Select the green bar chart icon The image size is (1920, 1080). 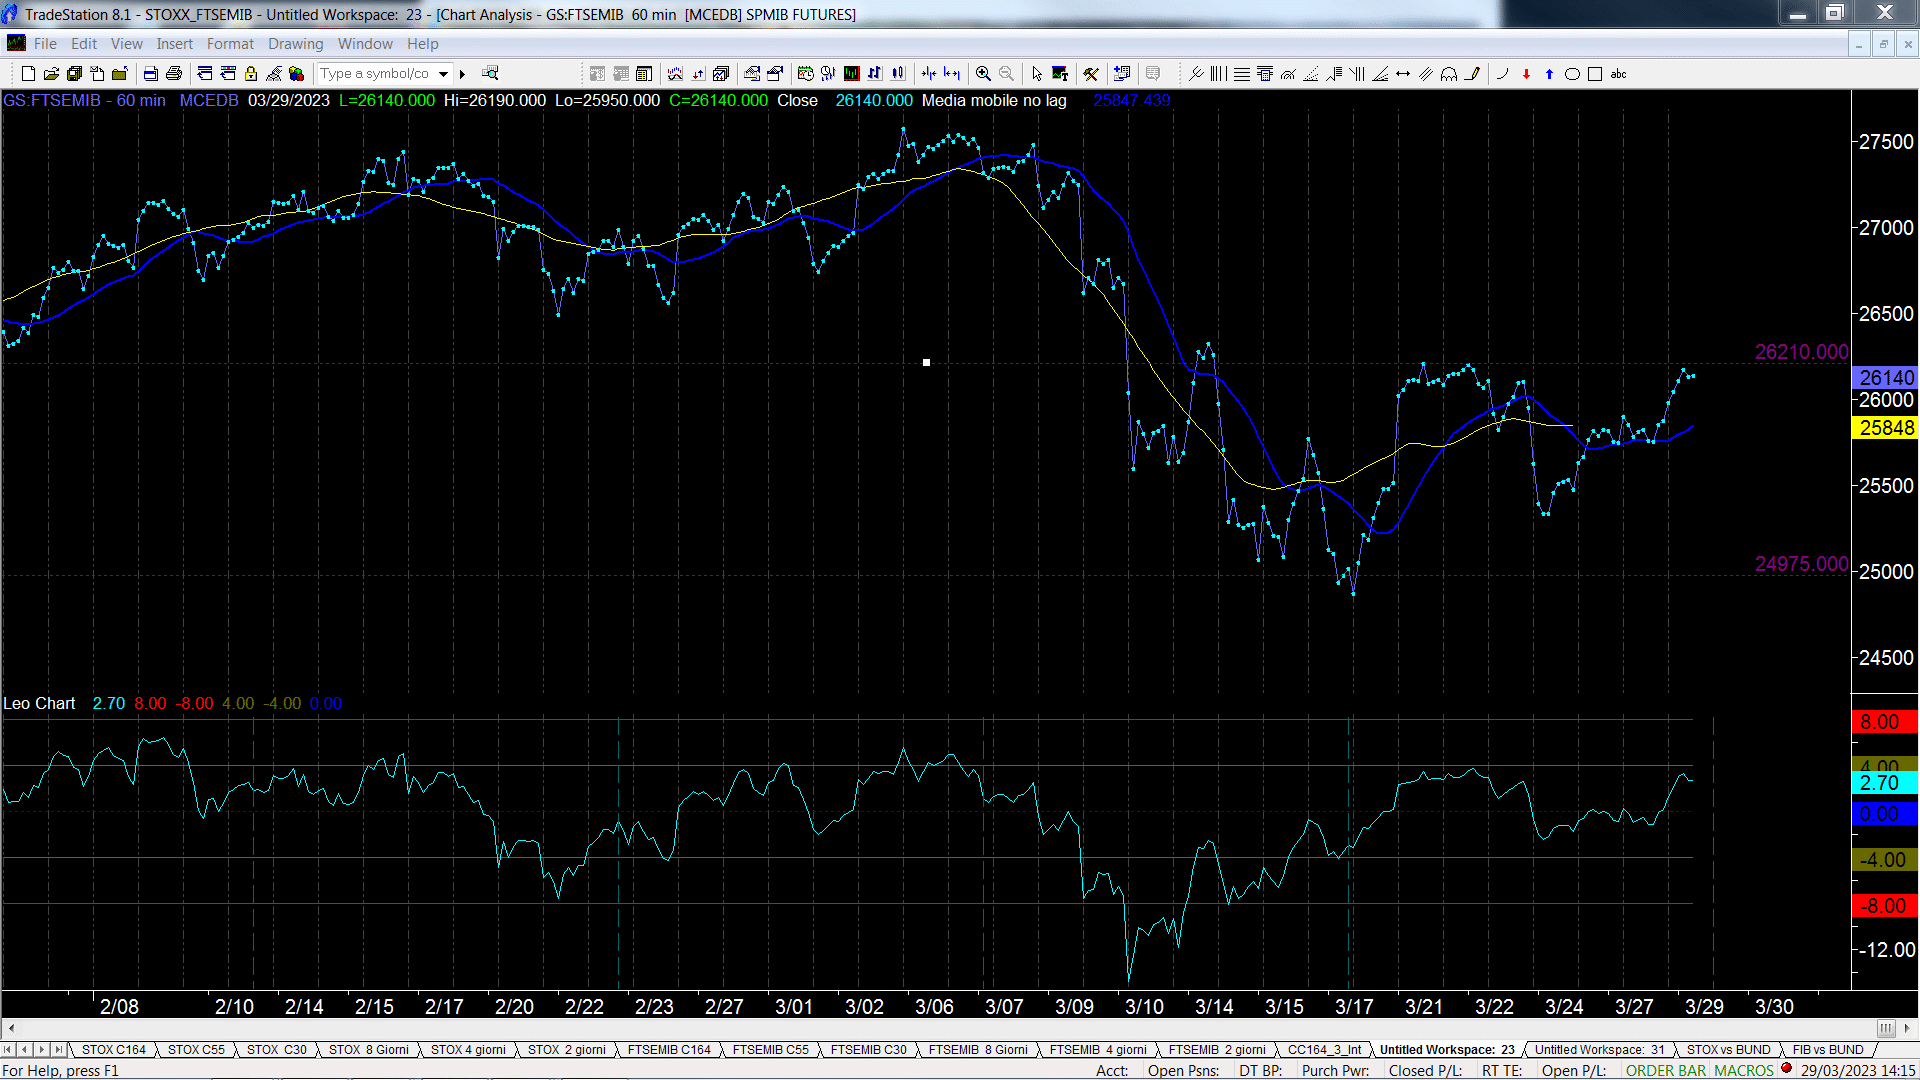(851, 74)
